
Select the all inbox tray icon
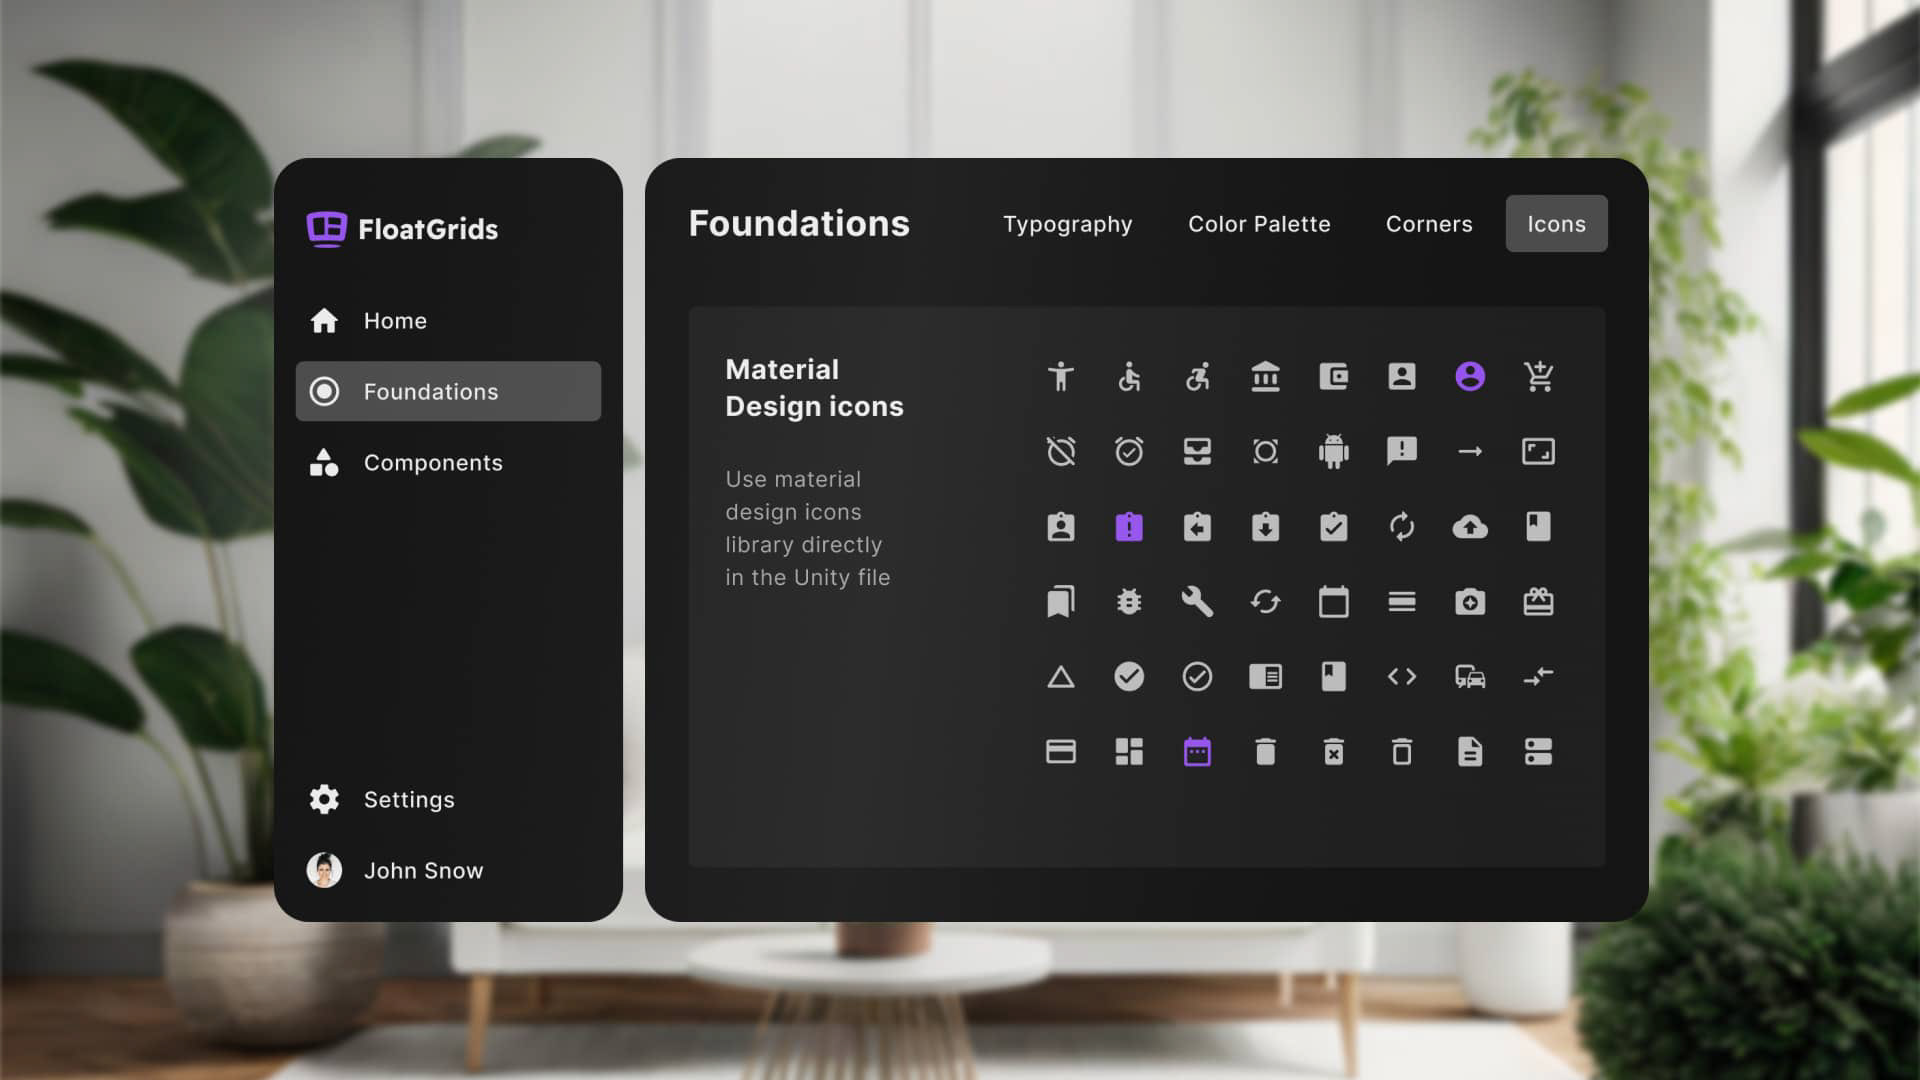[1197, 451]
